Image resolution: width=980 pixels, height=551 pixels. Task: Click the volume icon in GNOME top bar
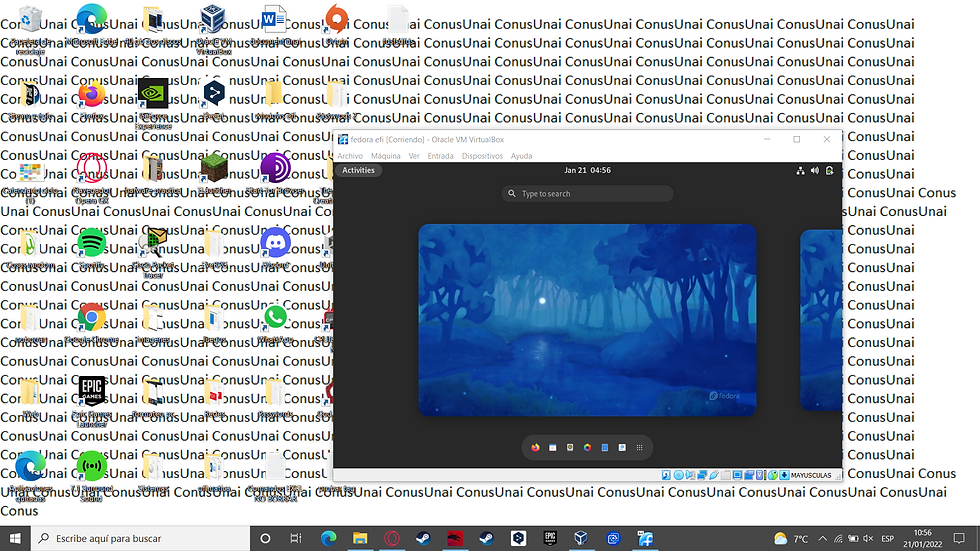click(814, 171)
